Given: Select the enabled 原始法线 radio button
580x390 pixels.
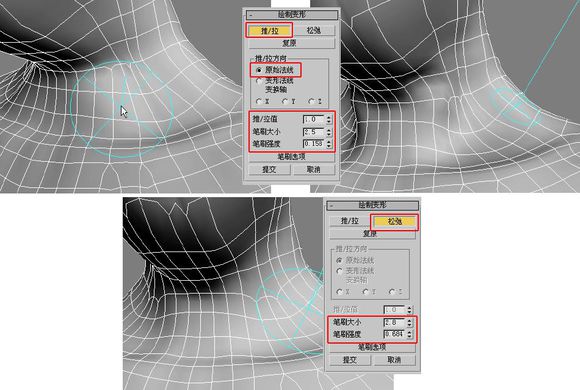Looking at the screenshot, I should coord(259,70).
